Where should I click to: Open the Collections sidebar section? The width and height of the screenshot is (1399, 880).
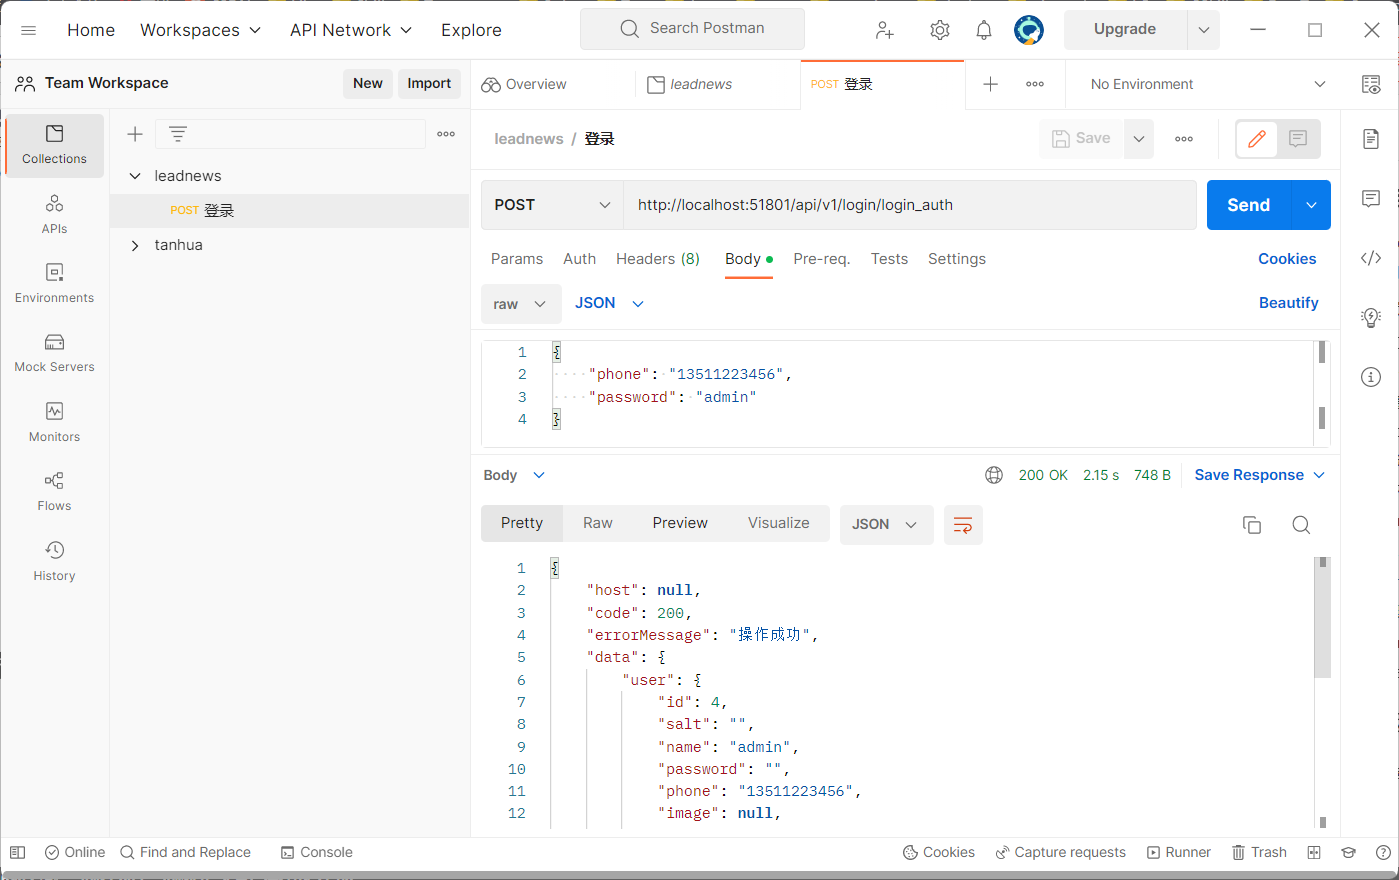[55, 145]
